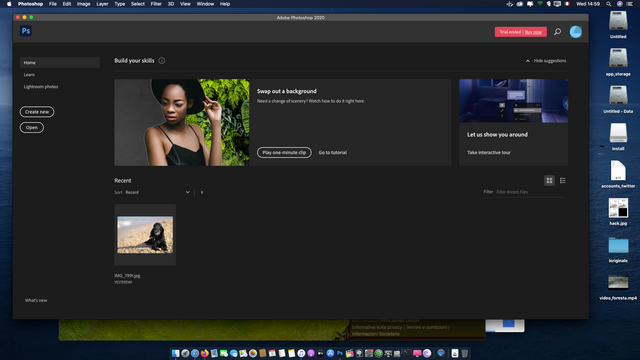Open iTunes Music from the Dock
Image resolution: width=640 pixels, height=360 pixels.
pos(301,353)
